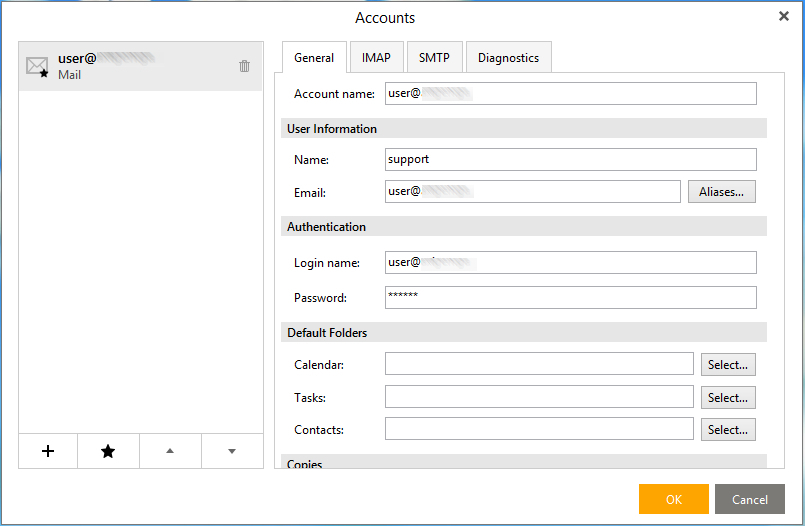The height and width of the screenshot is (526, 805).
Task: Confirm changes with the OK button
Action: 673,499
